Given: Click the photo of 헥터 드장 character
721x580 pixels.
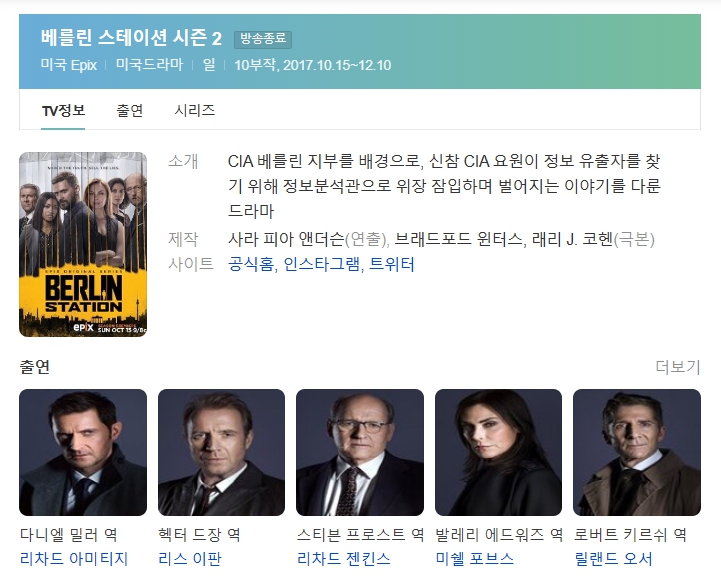Looking at the screenshot, I should tap(222, 453).
